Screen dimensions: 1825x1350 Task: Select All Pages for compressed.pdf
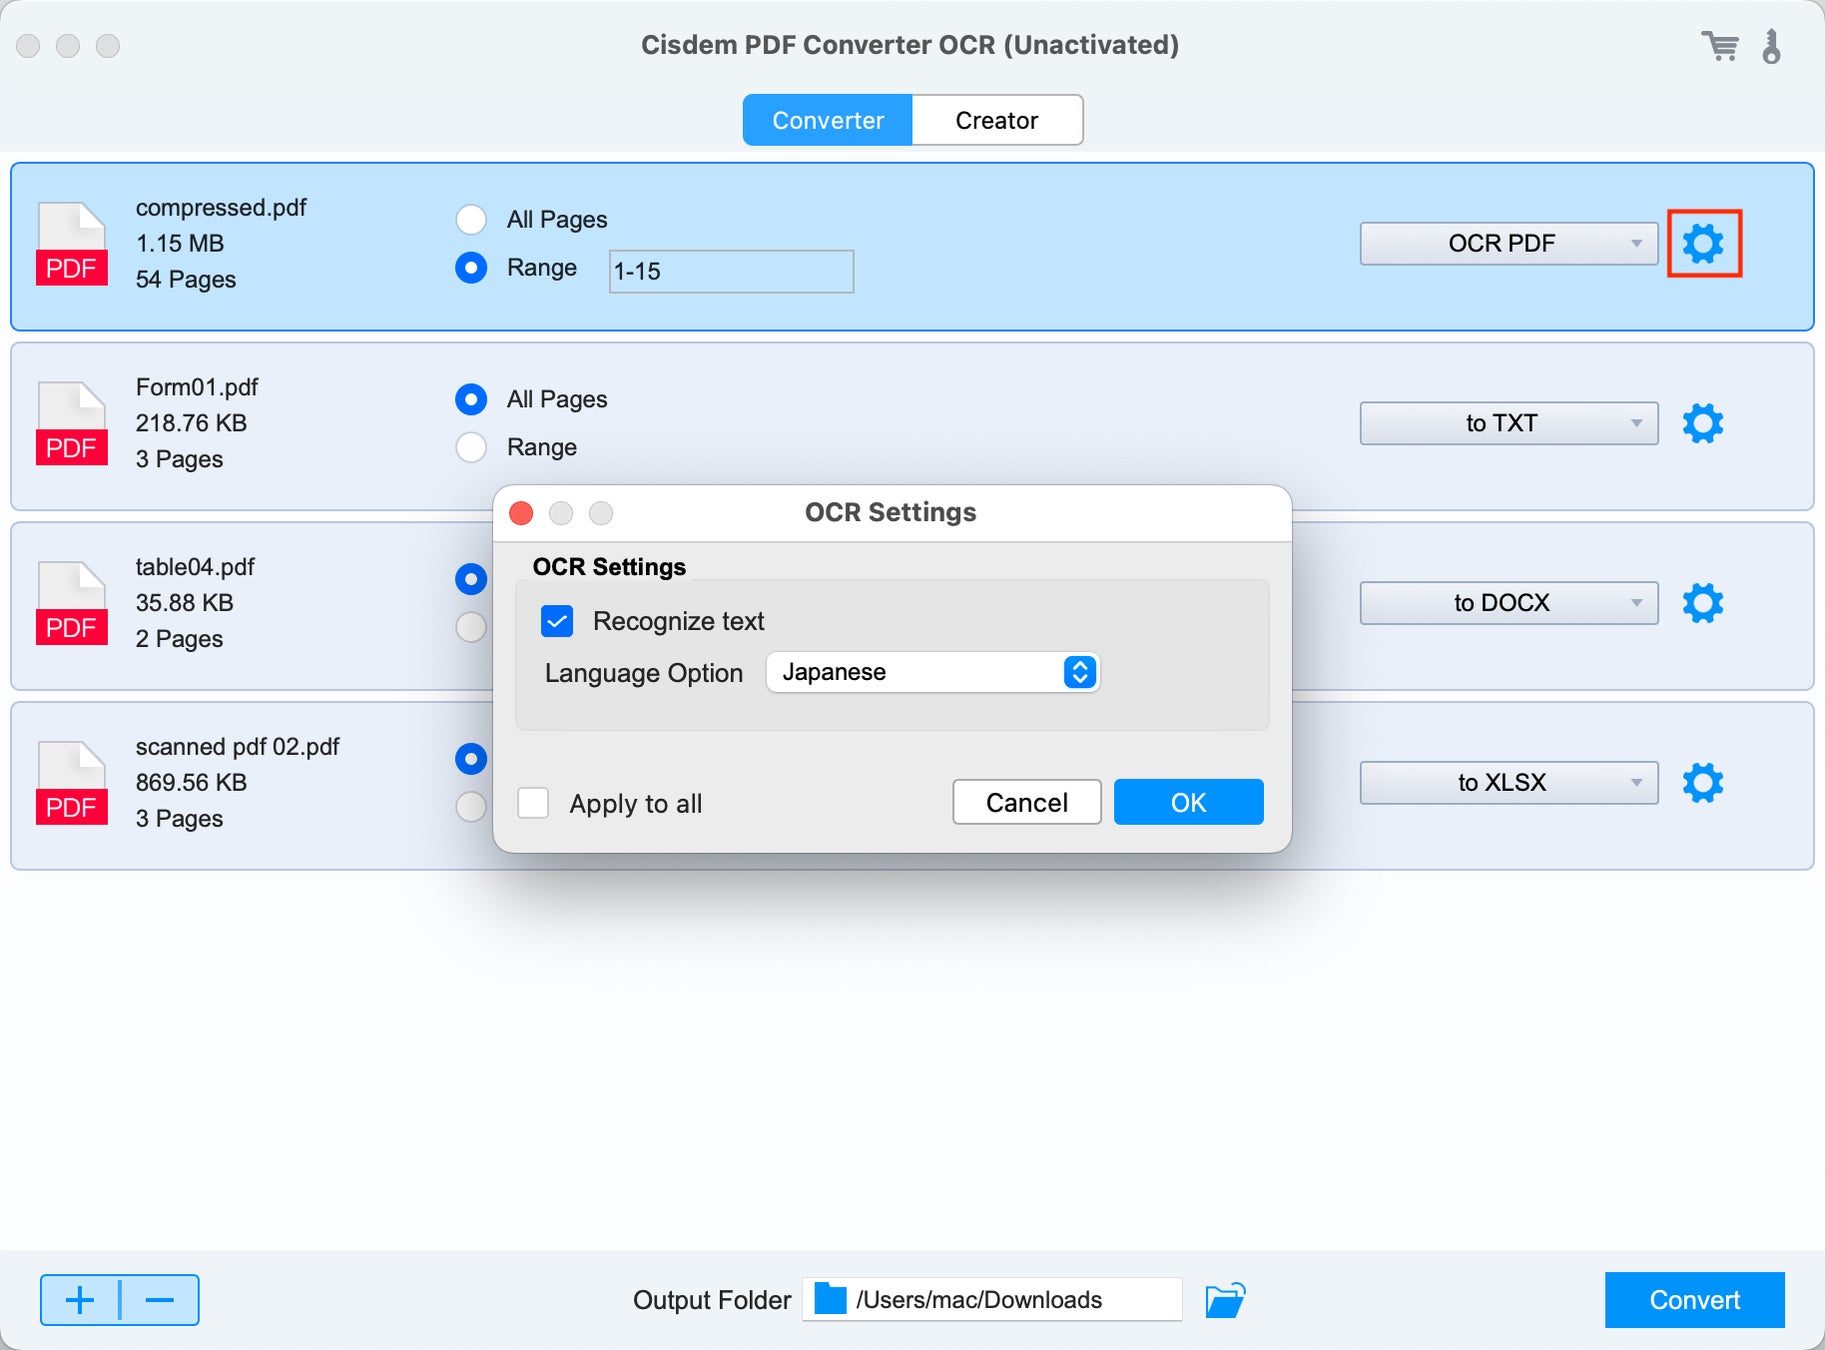click(471, 219)
